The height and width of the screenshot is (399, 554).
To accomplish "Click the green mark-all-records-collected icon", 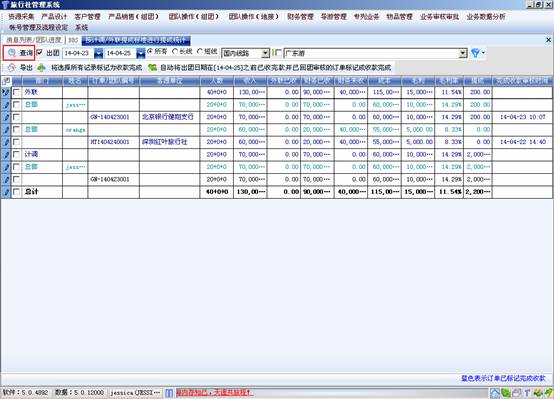I will point(42,68).
